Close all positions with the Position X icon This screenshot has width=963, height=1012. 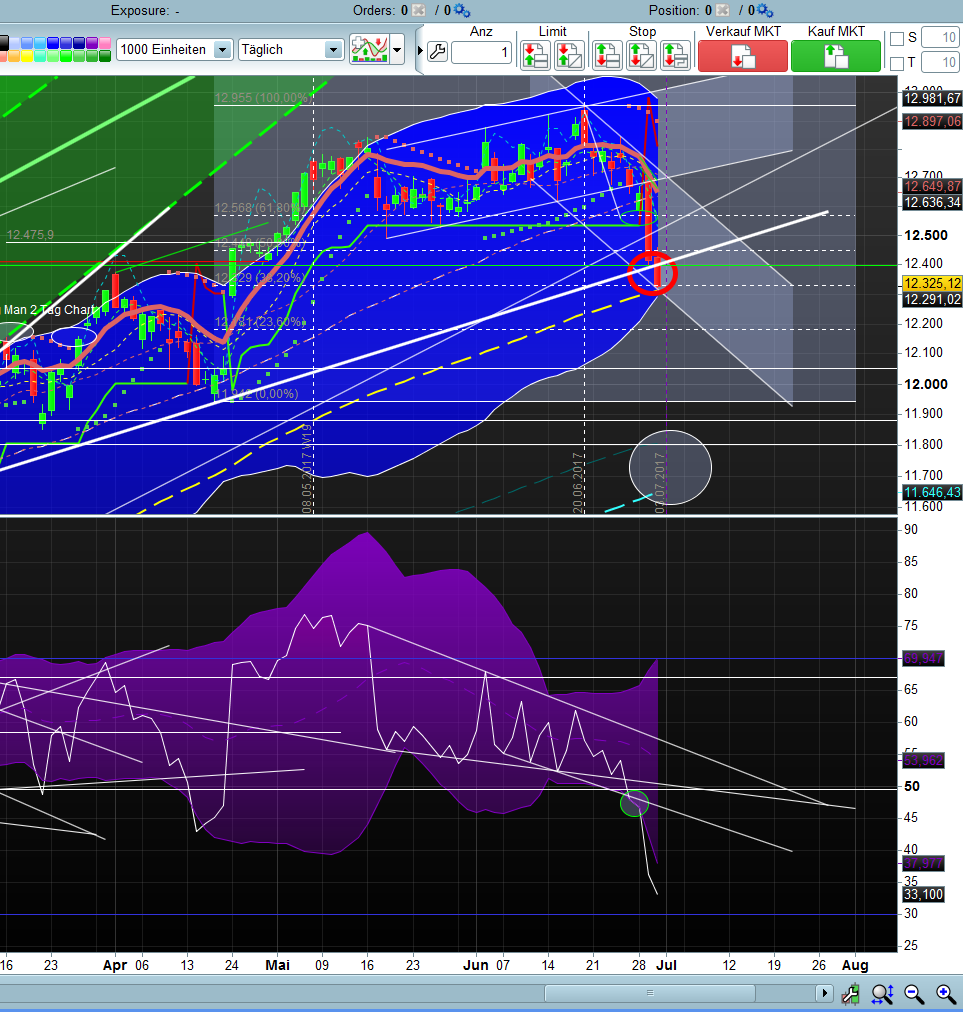[724, 10]
